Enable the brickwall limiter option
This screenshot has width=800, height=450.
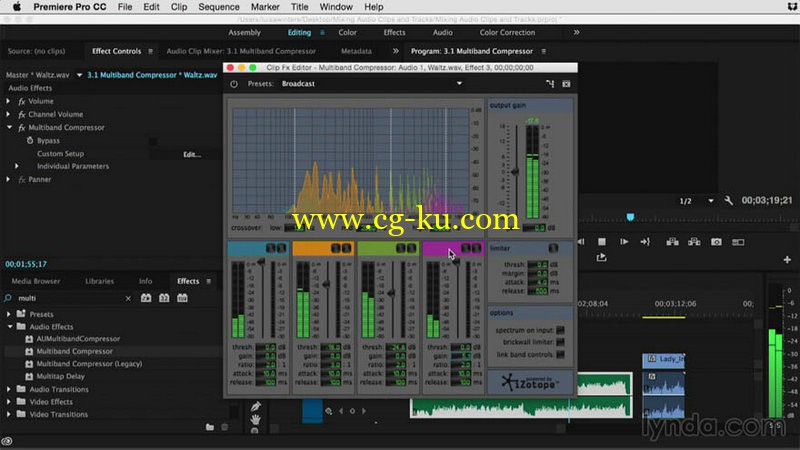coord(560,342)
